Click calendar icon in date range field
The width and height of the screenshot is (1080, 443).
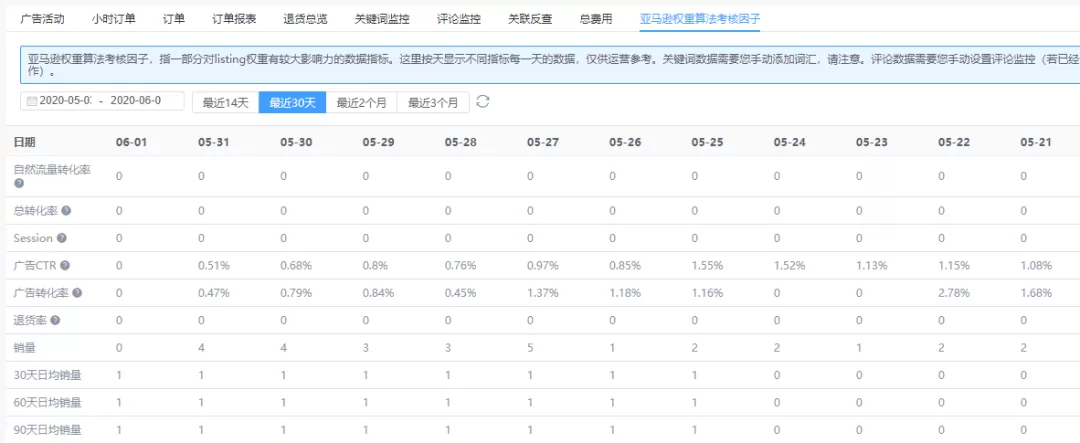pos(32,101)
